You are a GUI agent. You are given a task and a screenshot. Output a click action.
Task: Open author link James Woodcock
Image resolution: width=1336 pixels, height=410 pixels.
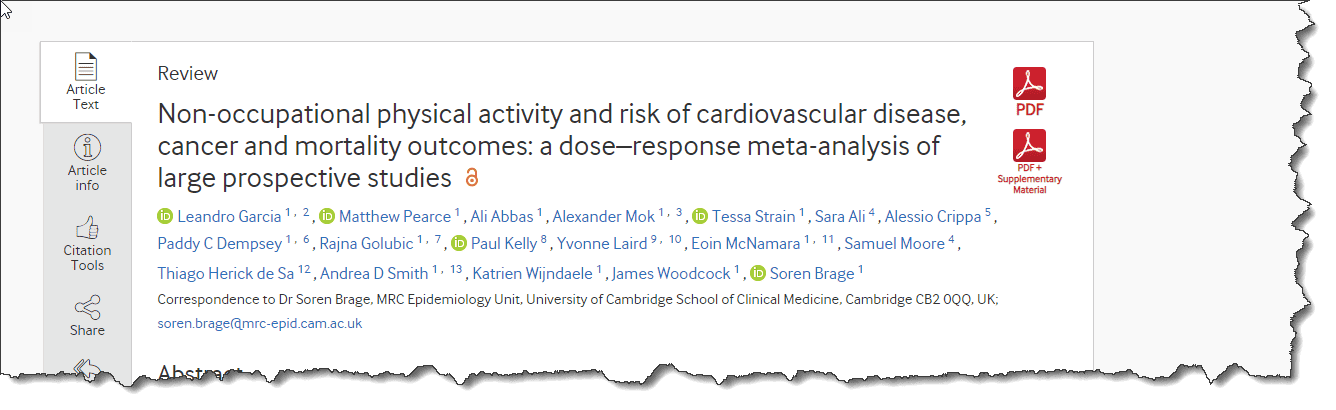click(x=671, y=273)
